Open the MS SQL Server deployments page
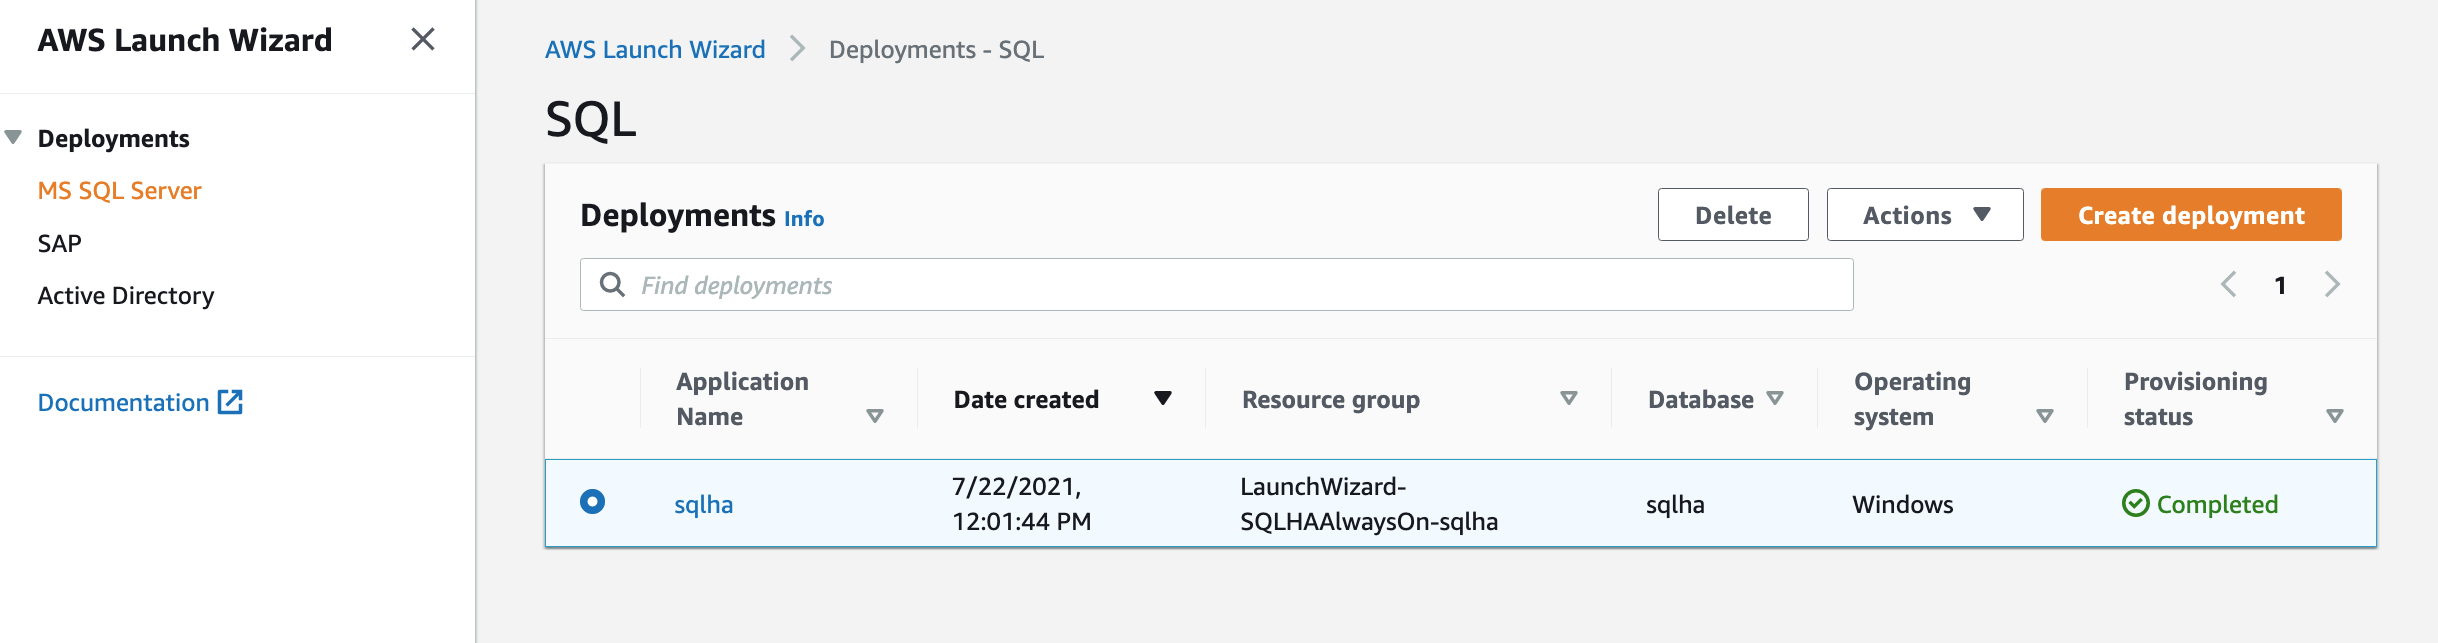The width and height of the screenshot is (2438, 643). pyautogui.click(x=119, y=191)
